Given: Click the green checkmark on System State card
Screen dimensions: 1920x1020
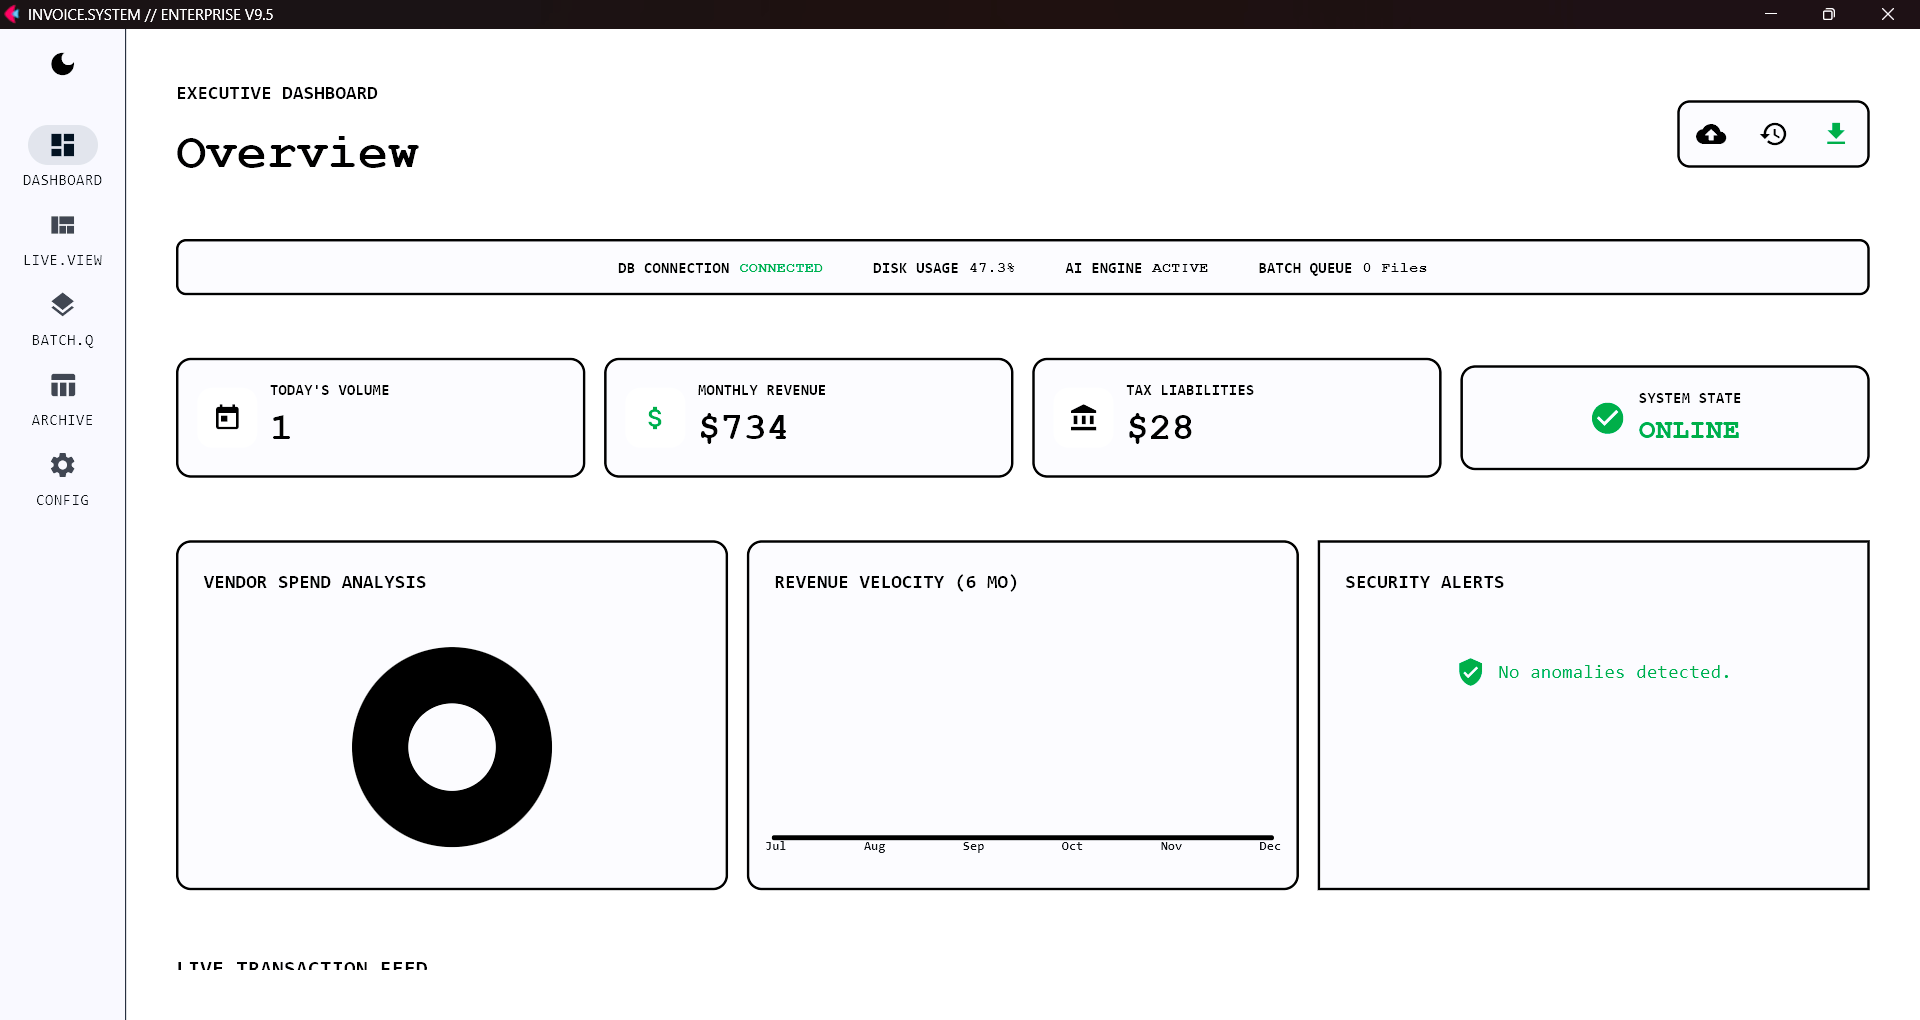Looking at the screenshot, I should tap(1607, 419).
